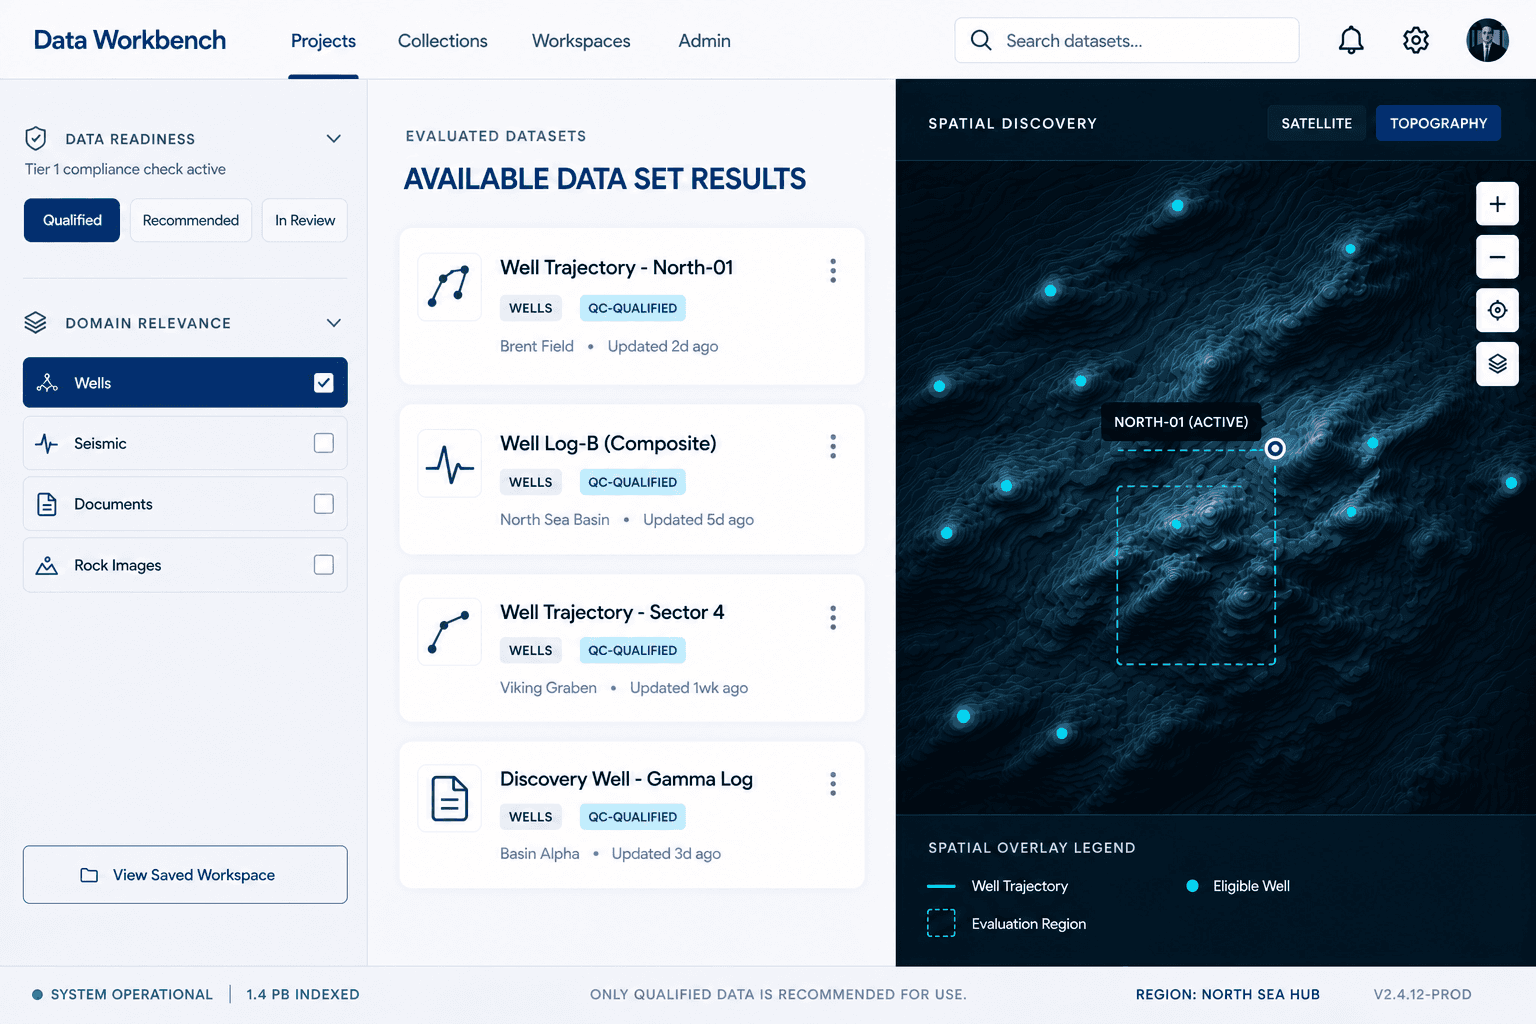Click the Rock Images mountain icon

[x=47, y=565]
